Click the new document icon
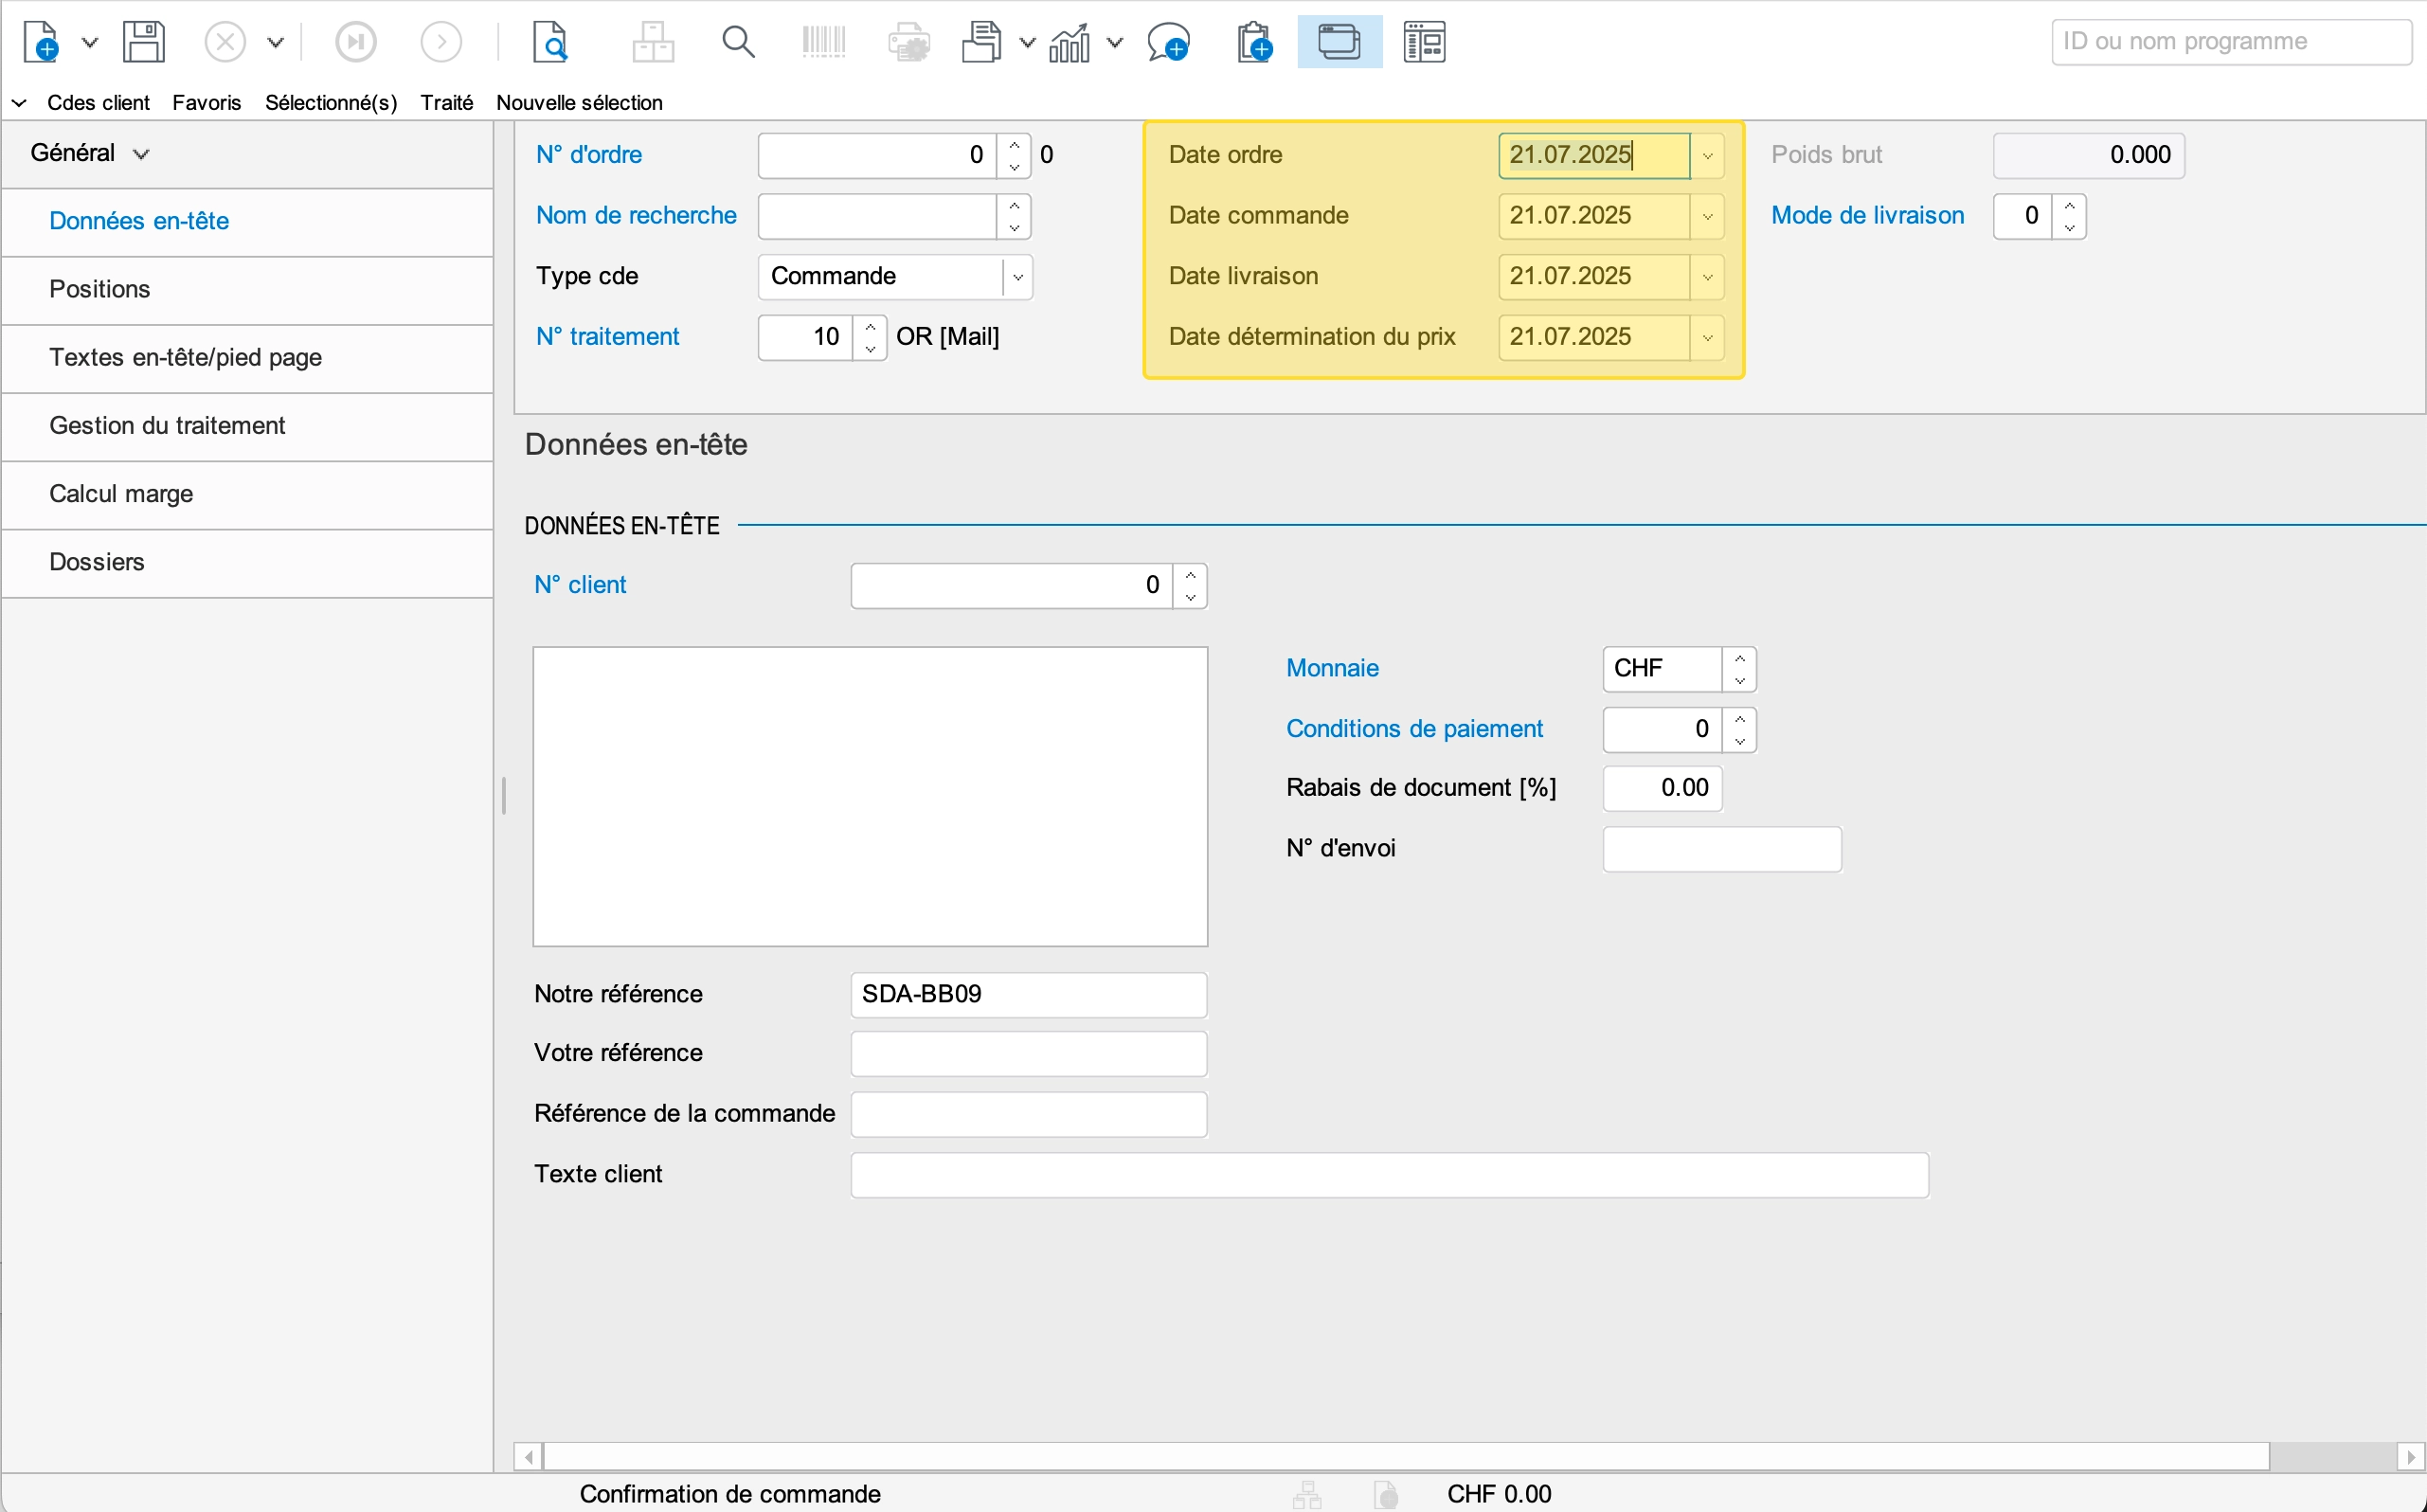 (x=41, y=42)
